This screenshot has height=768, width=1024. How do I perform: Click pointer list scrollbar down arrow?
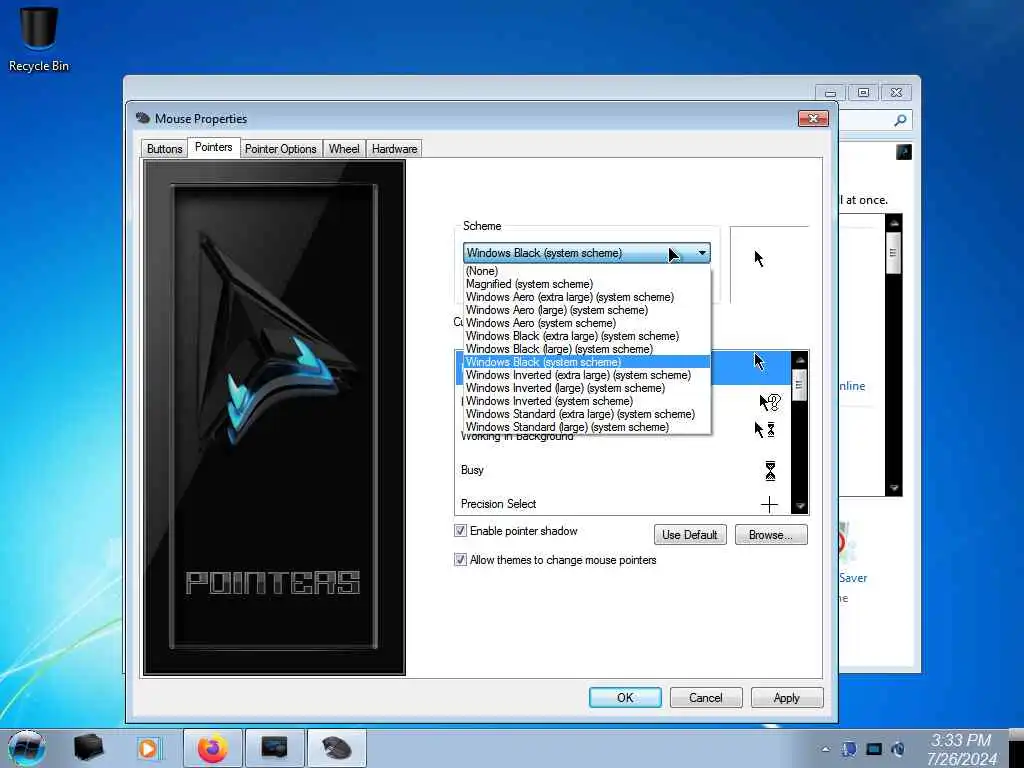tap(800, 506)
